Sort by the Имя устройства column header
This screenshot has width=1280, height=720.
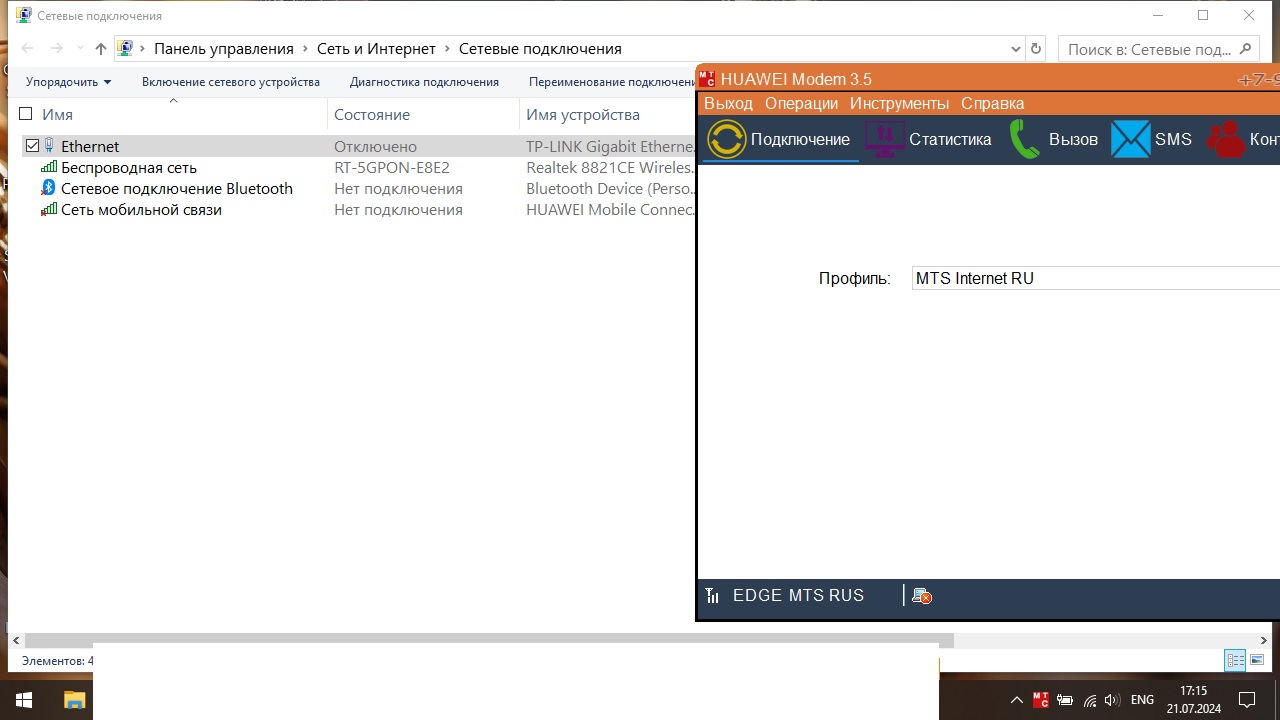583,114
